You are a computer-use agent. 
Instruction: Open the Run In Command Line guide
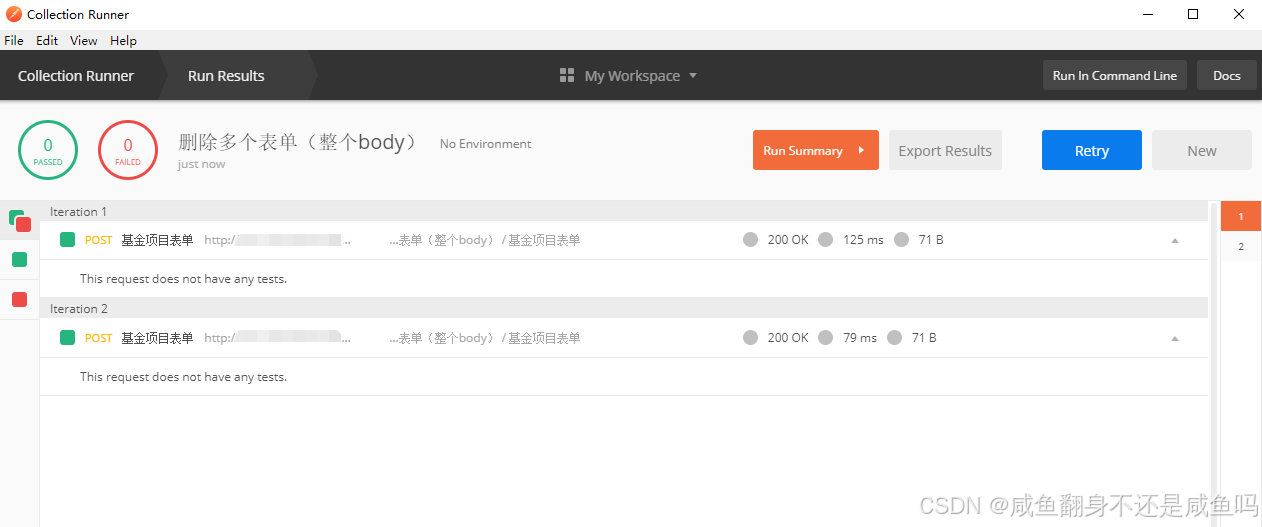pyautogui.click(x=1114, y=76)
